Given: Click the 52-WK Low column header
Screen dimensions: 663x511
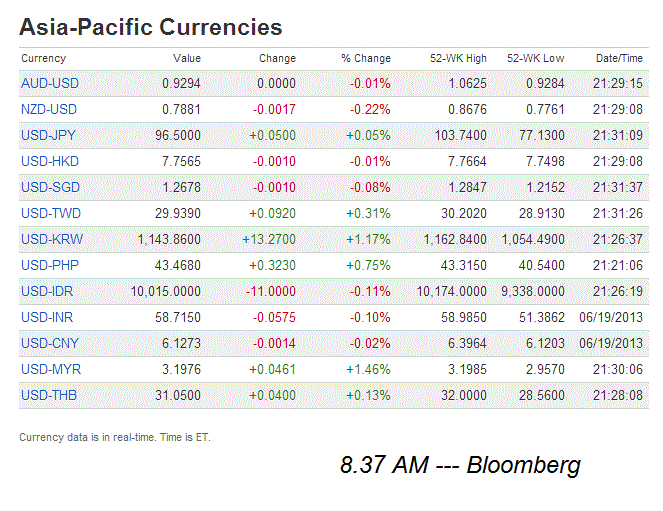Looking at the screenshot, I should coord(536,58).
